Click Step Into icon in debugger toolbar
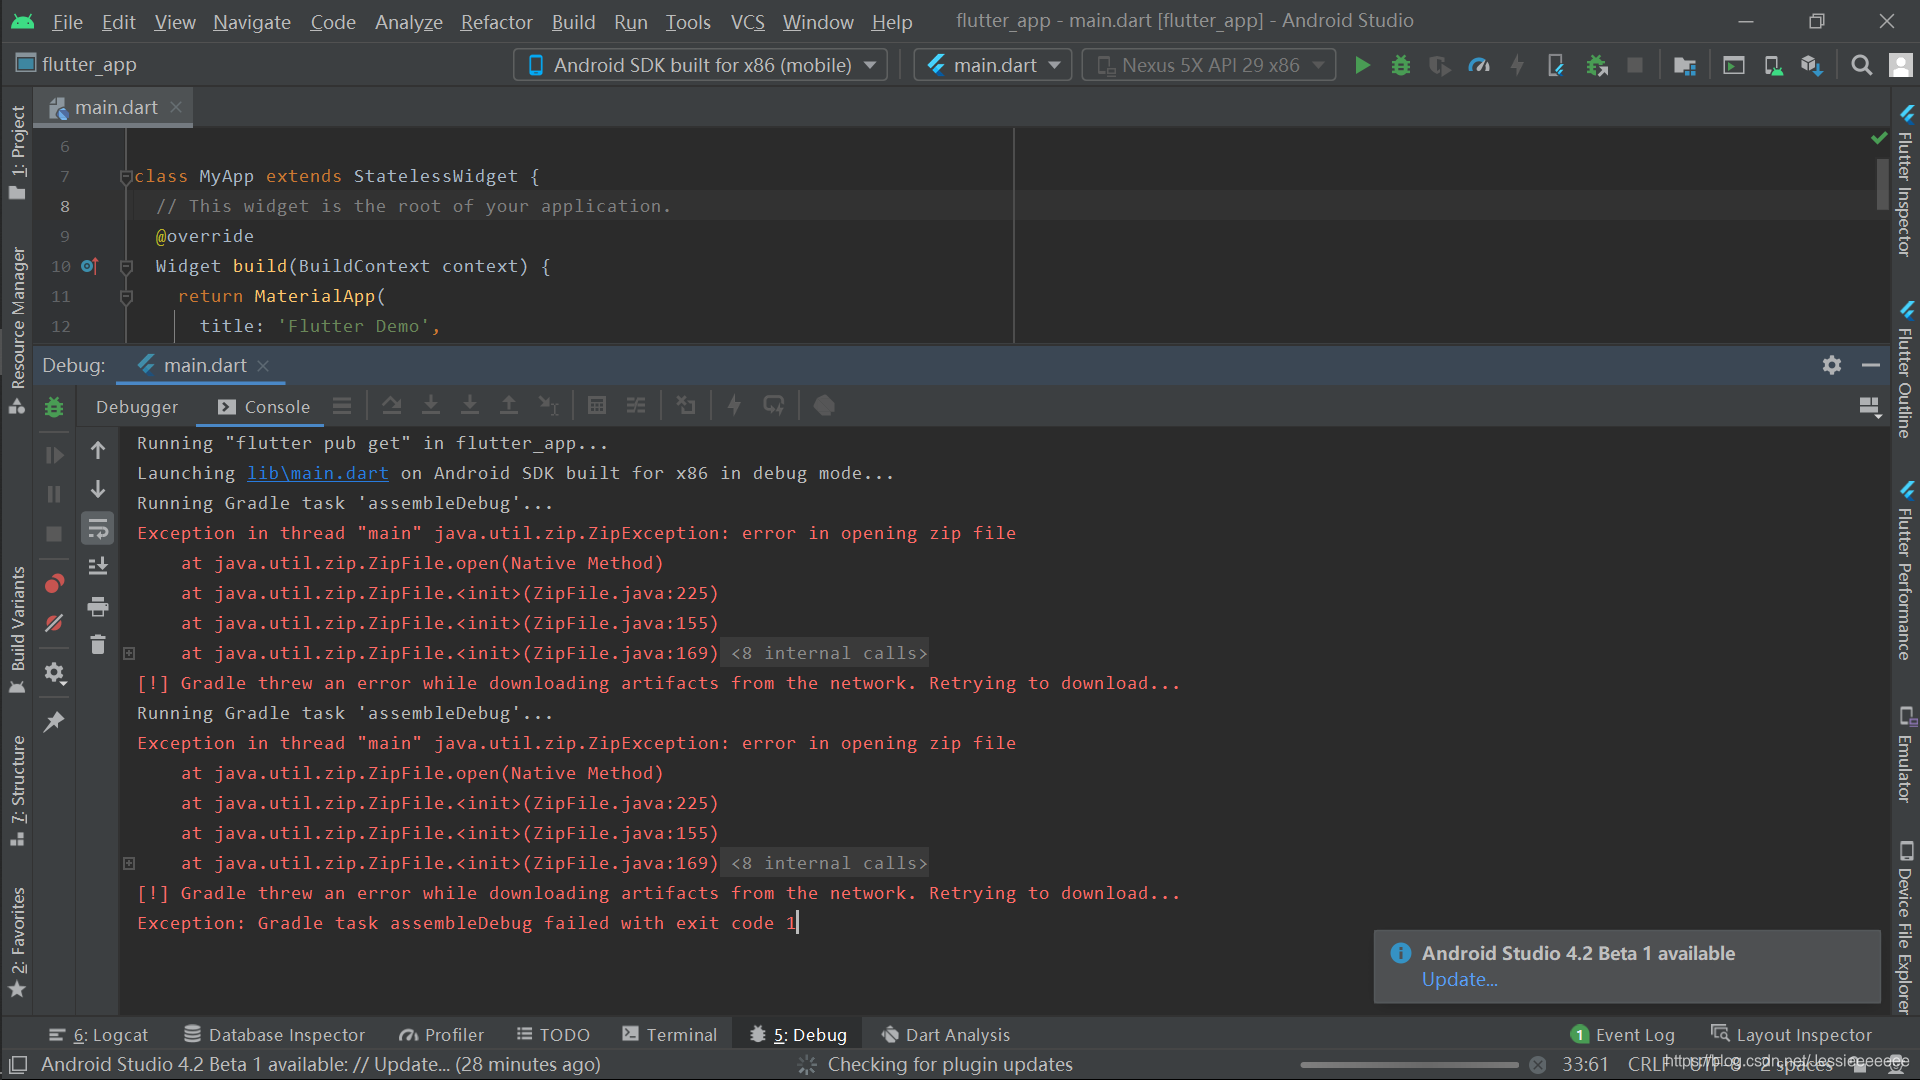Image resolution: width=1920 pixels, height=1080 pixels. (x=431, y=406)
